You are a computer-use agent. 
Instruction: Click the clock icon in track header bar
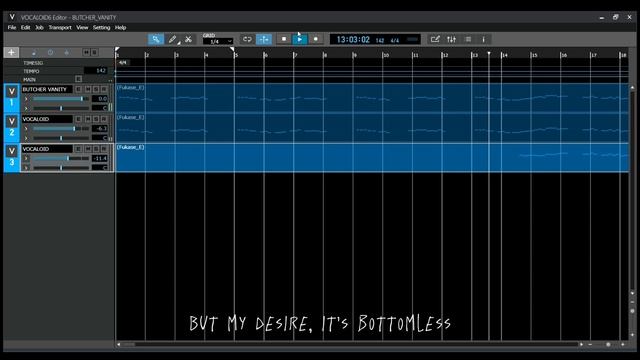[50, 53]
